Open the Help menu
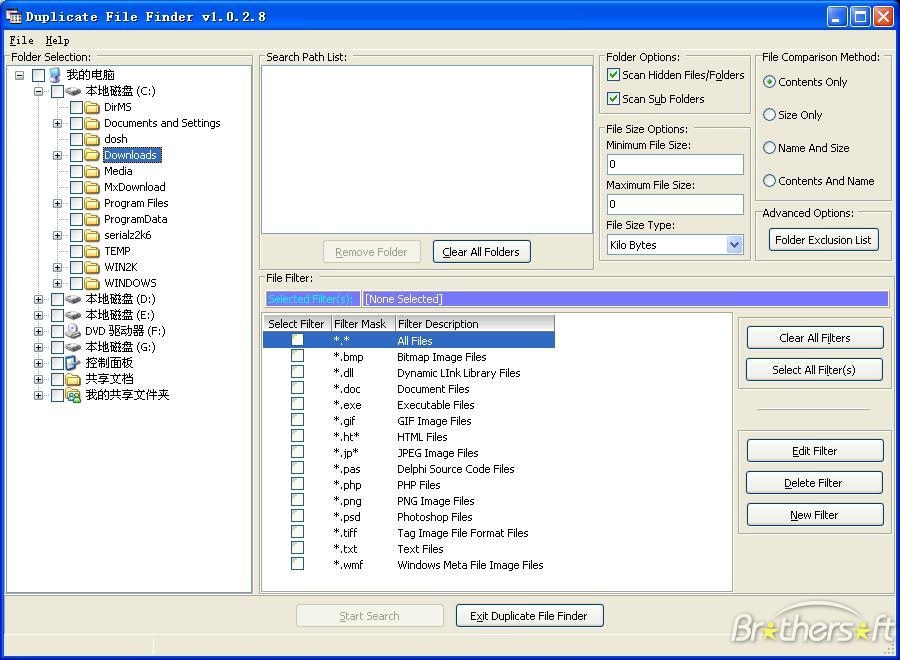Screen dimensions: 900x660 (x=57, y=40)
